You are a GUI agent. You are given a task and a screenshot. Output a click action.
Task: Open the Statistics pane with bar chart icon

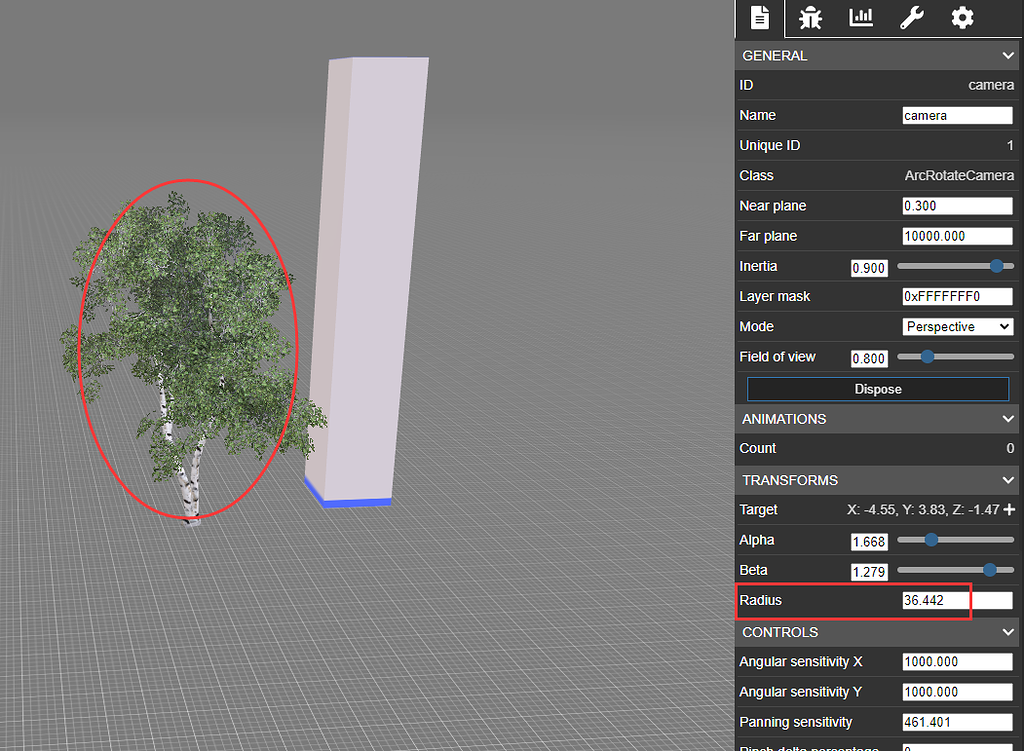[861, 18]
